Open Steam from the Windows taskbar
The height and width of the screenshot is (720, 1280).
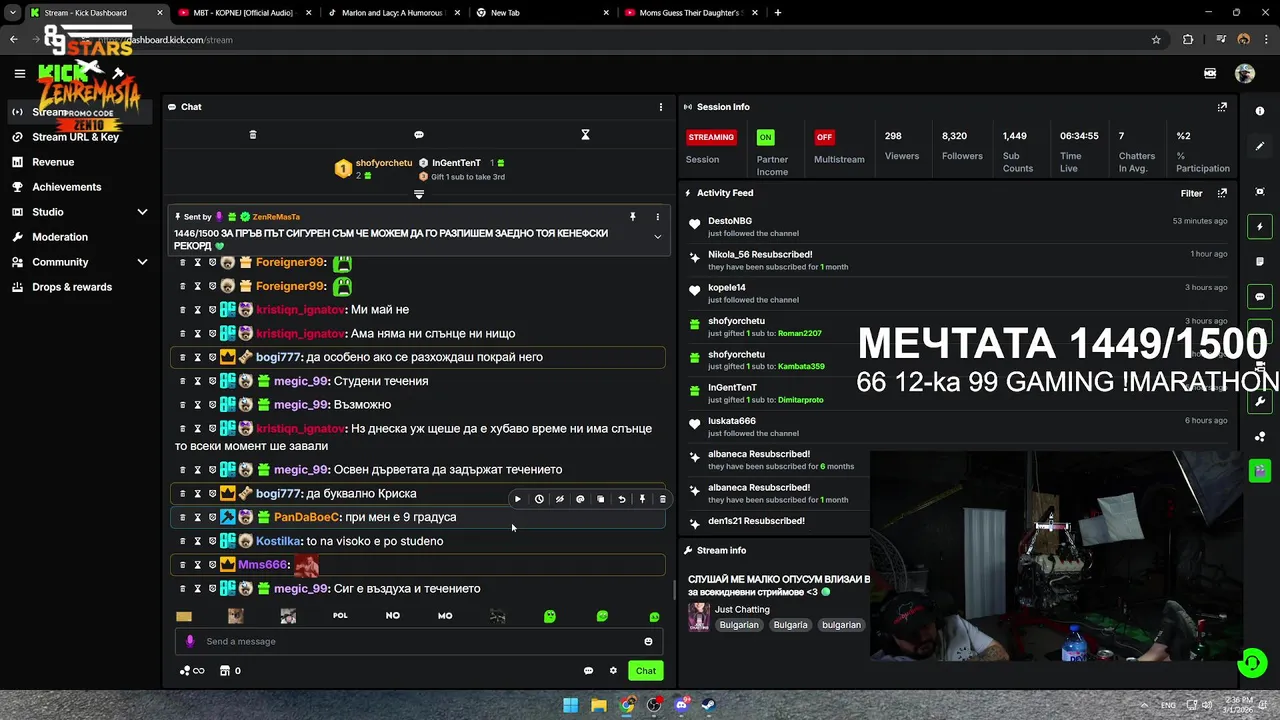tap(710, 705)
